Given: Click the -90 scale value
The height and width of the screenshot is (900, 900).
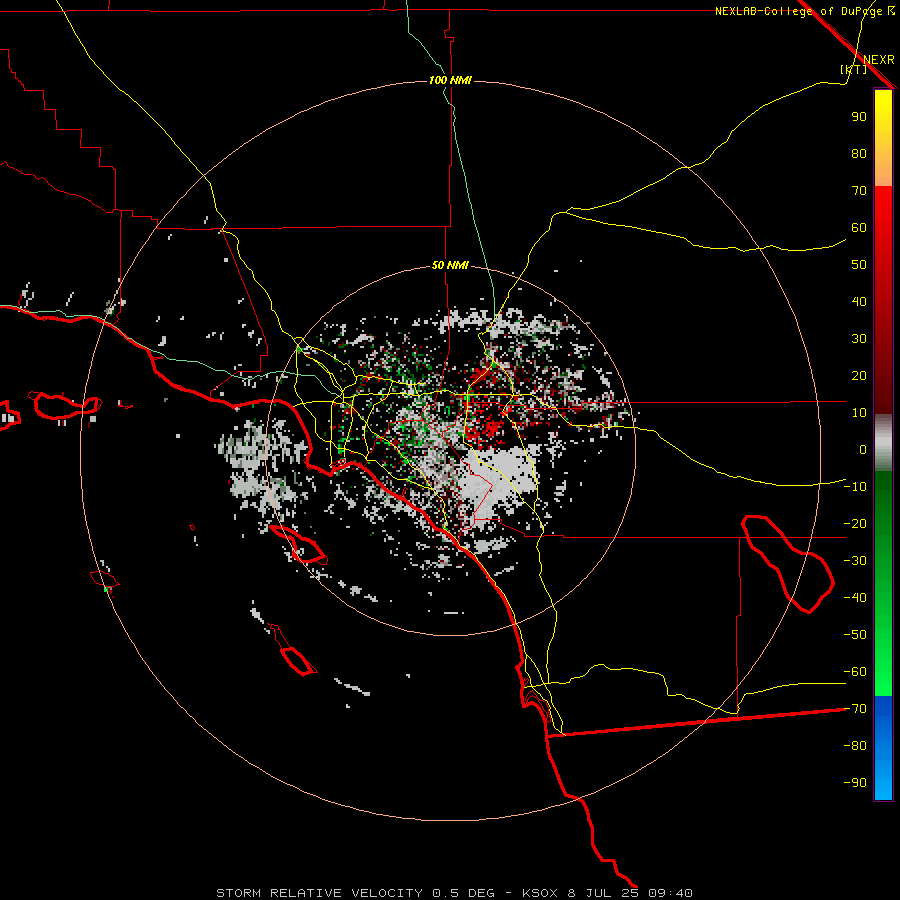Looking at the screenshot, I should [855, 783].
